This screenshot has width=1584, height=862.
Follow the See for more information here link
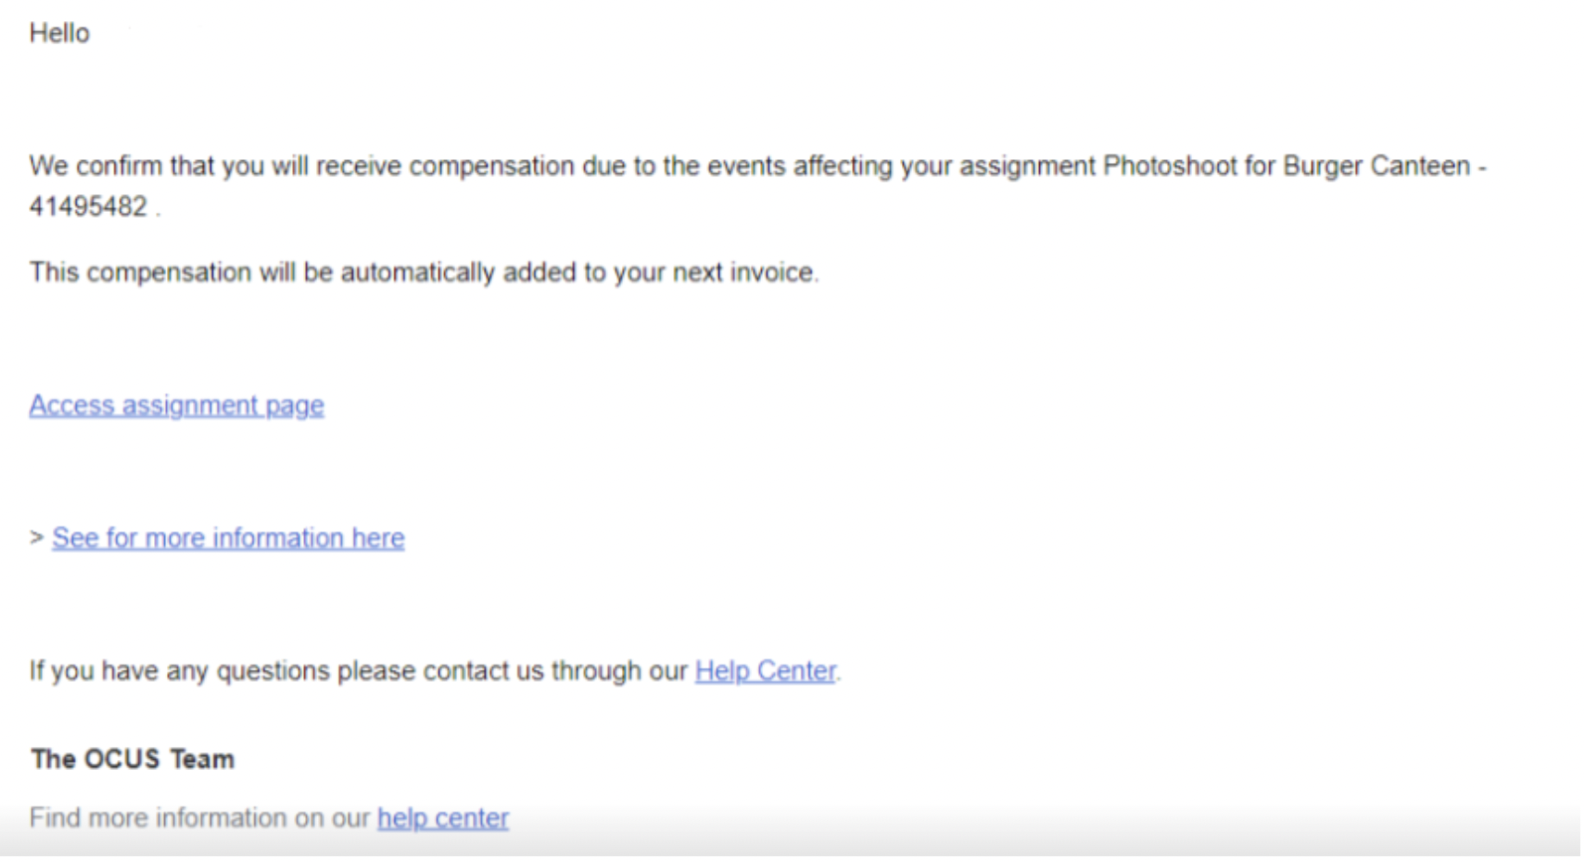(x=228, y=538)
